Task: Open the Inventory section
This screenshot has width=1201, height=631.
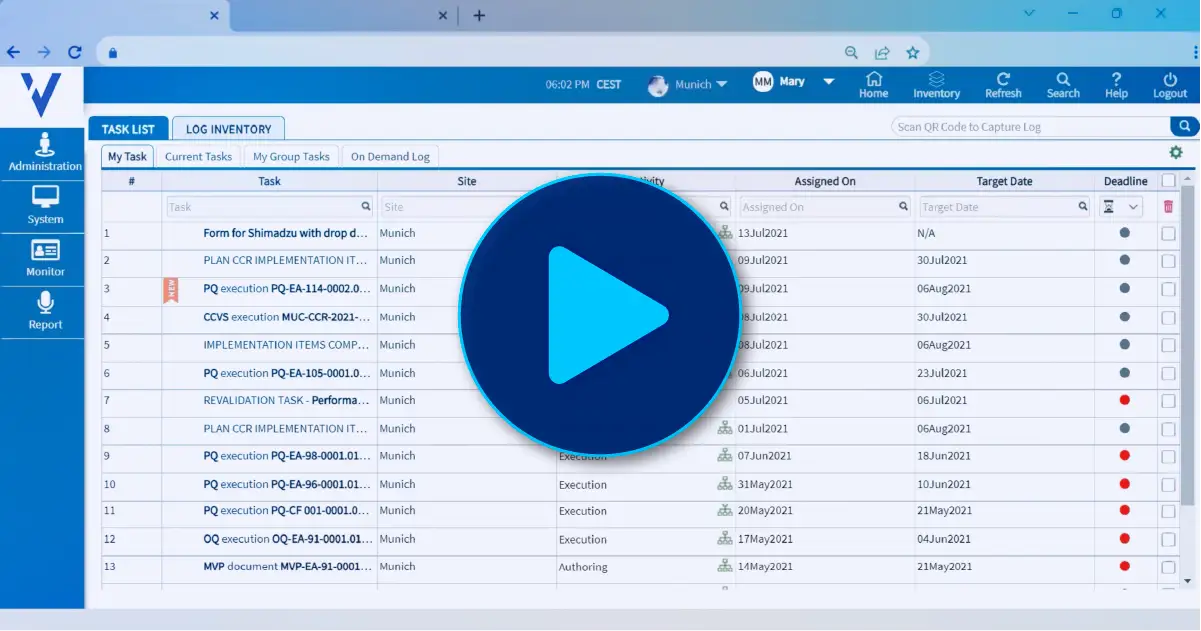Action: pyautogui.click(x=936, y=84)
